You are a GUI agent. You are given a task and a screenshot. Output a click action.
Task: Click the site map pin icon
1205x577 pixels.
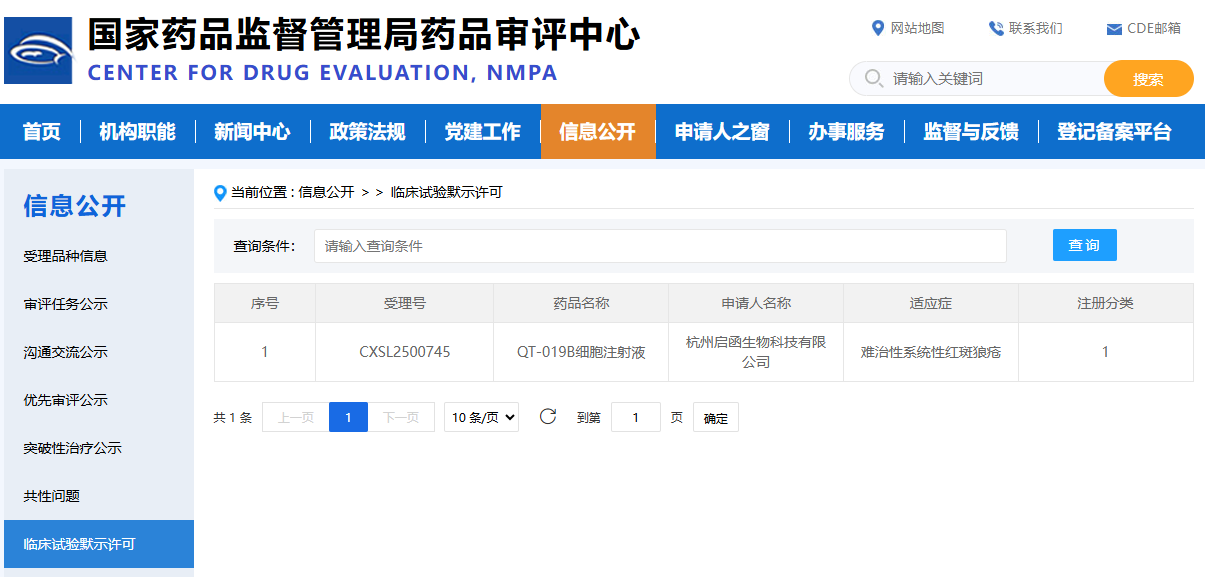point(878,28)
